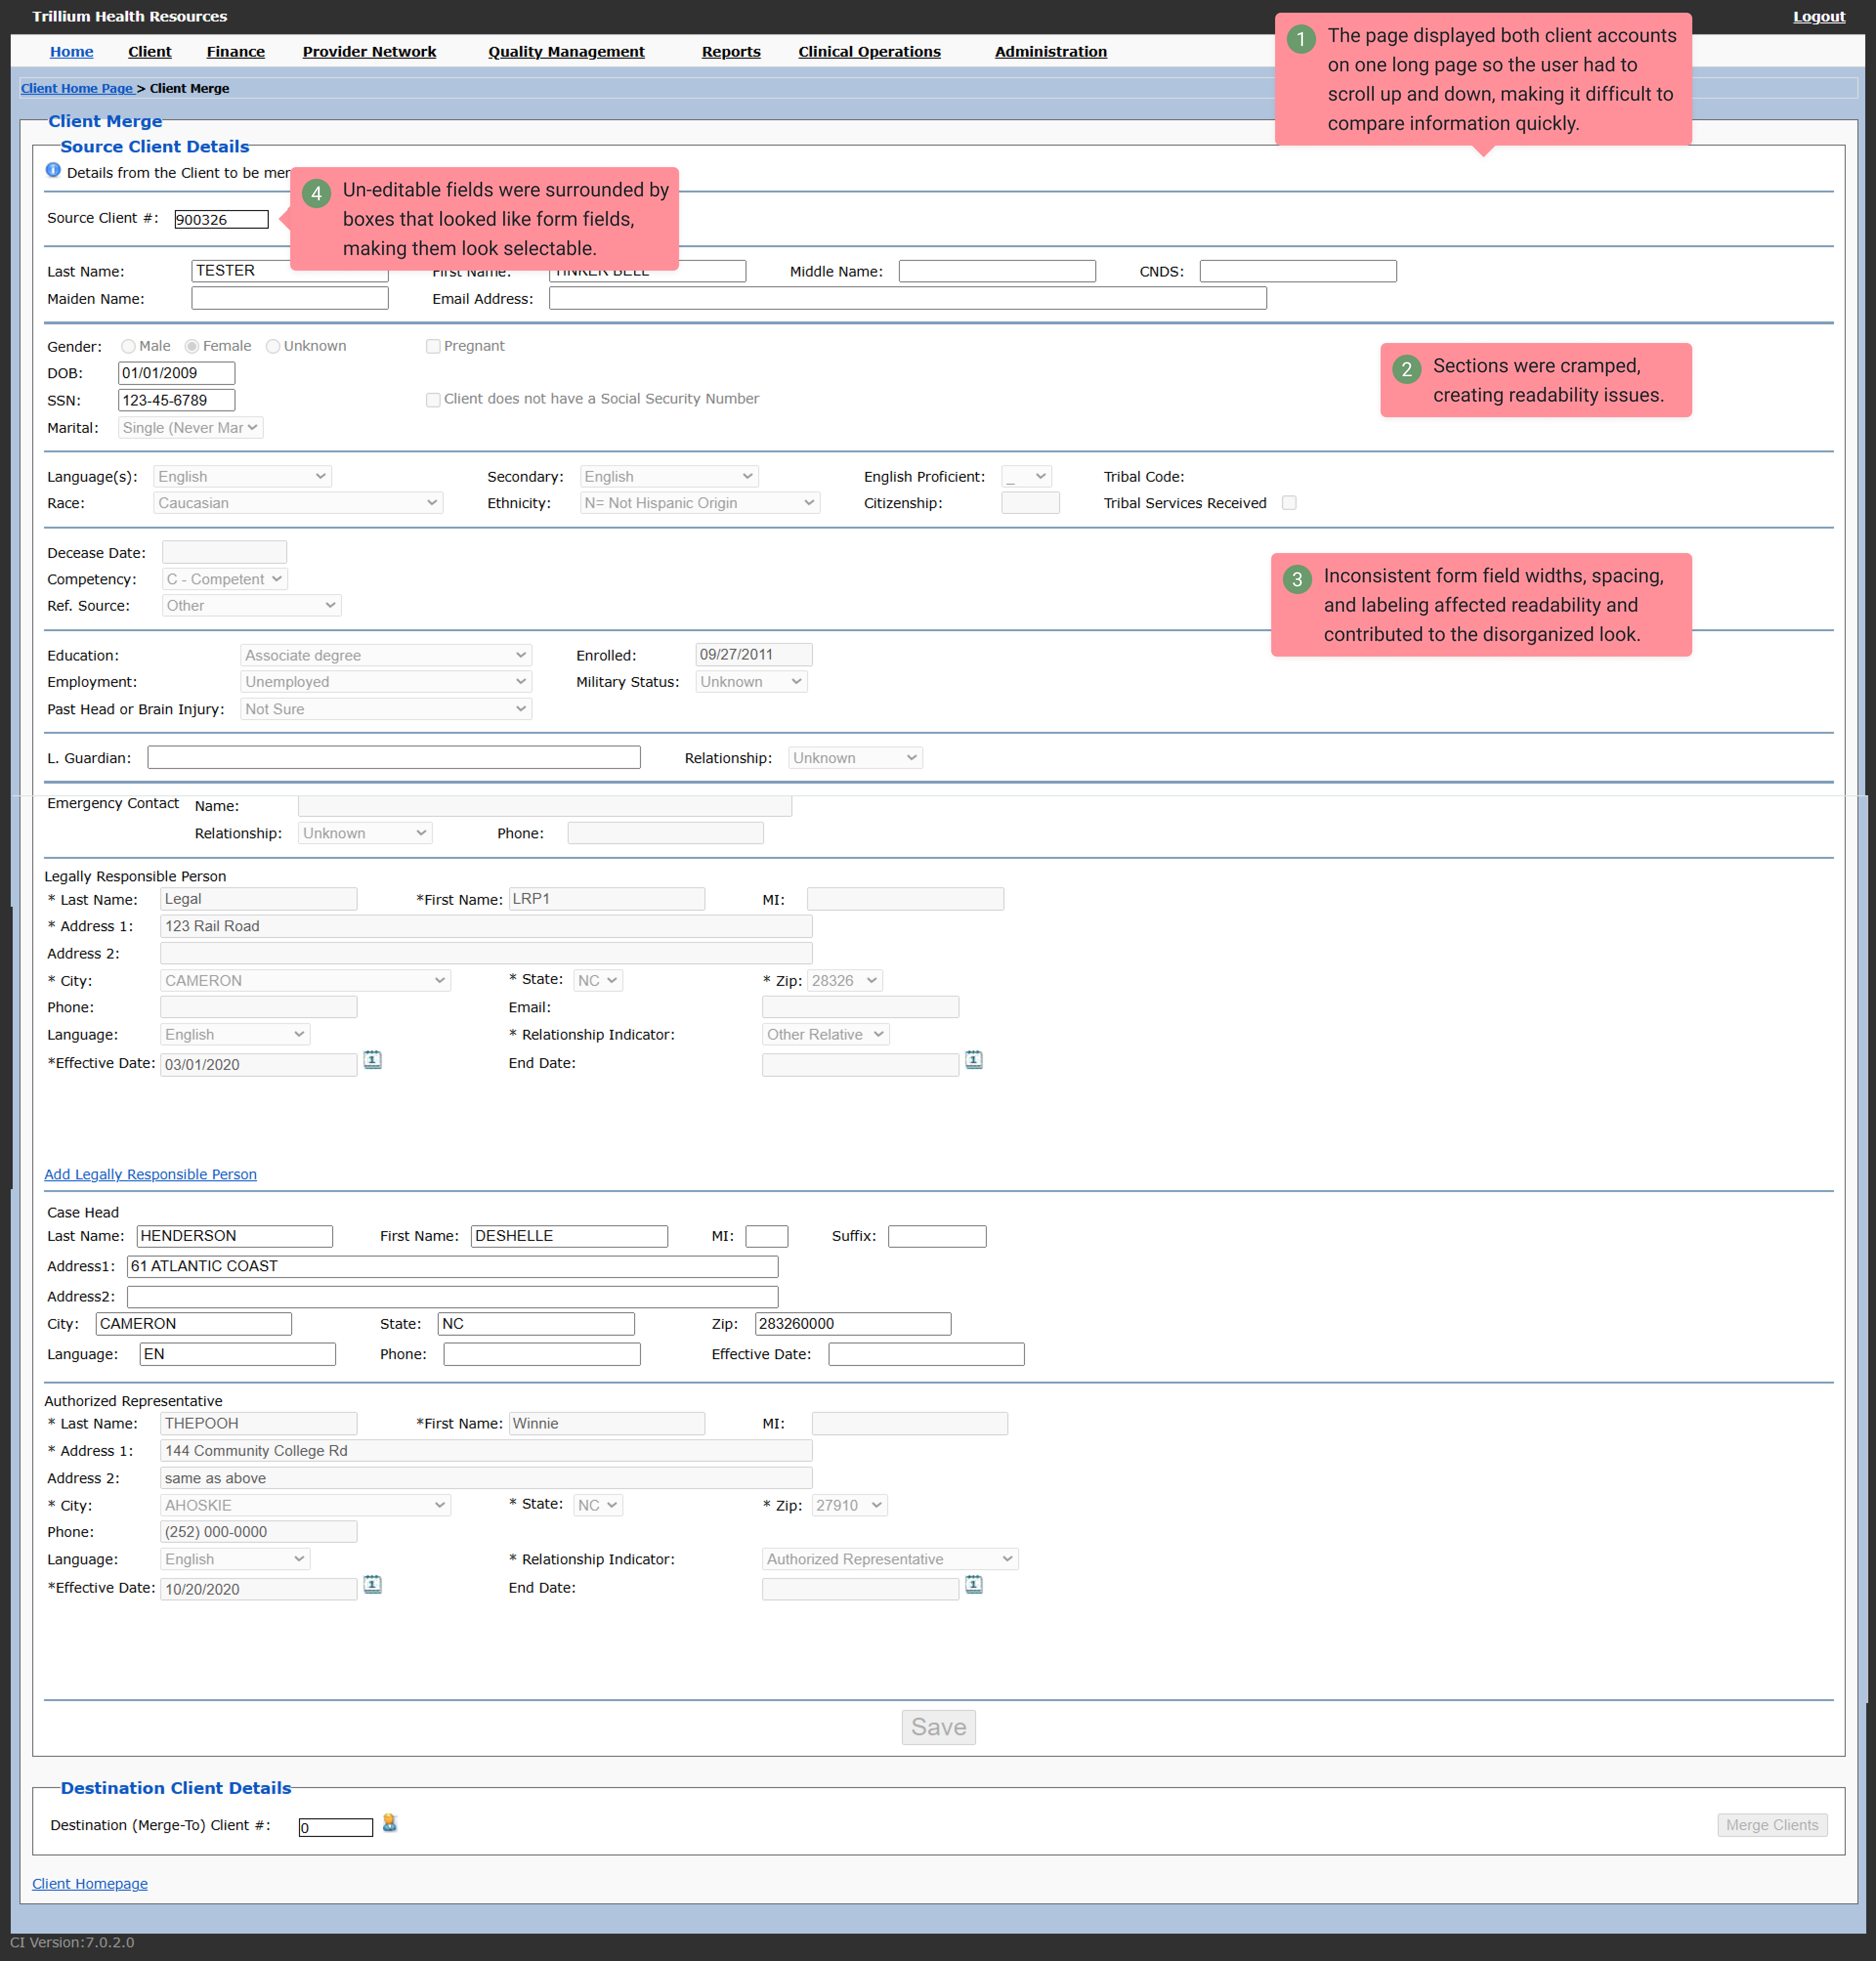Open the Clinical Operations menu
The width and height of the screenshot is (1876, 1961).
[x=869, y=52]
